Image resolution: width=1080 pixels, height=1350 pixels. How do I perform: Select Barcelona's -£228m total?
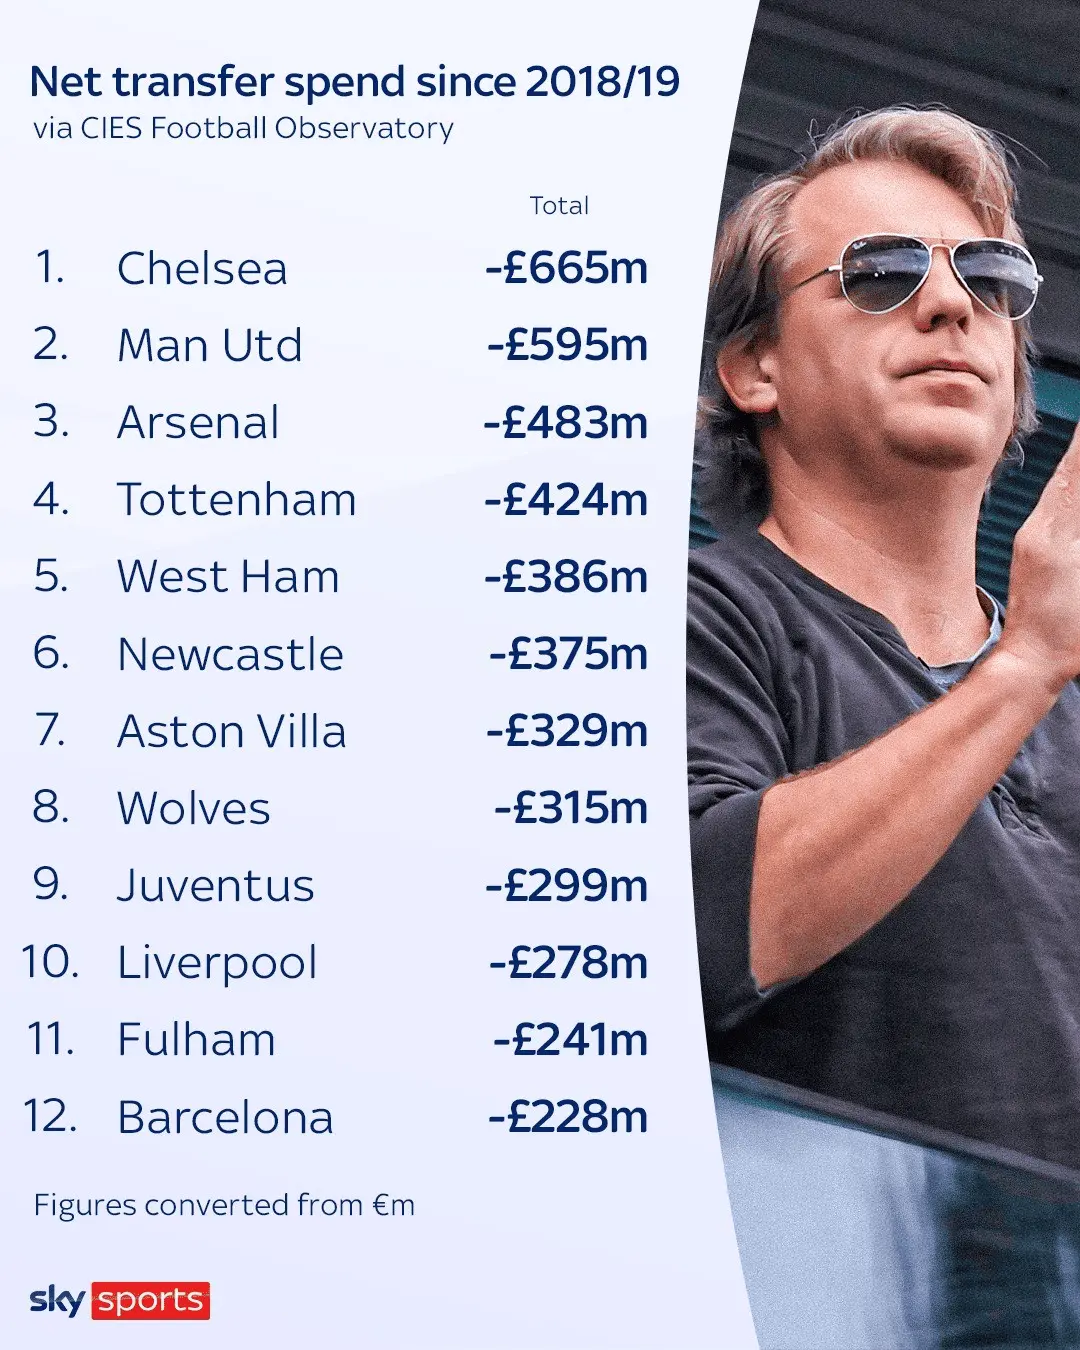click(568, 1117)
